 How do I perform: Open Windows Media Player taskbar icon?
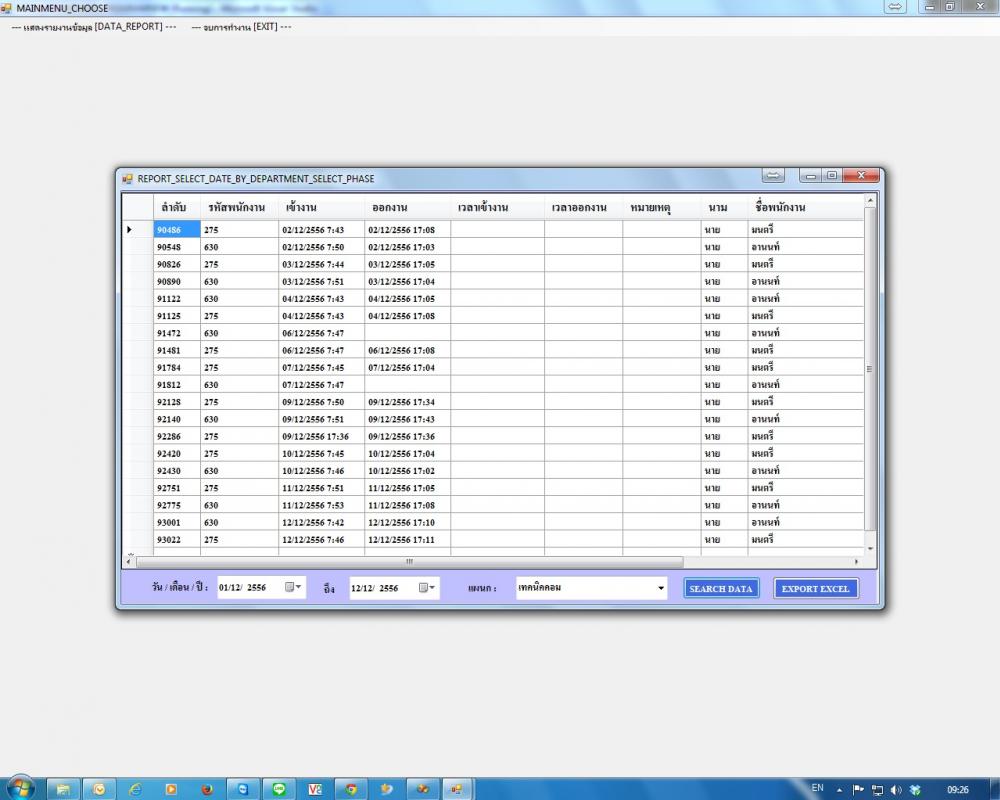[x=171, y=789]
